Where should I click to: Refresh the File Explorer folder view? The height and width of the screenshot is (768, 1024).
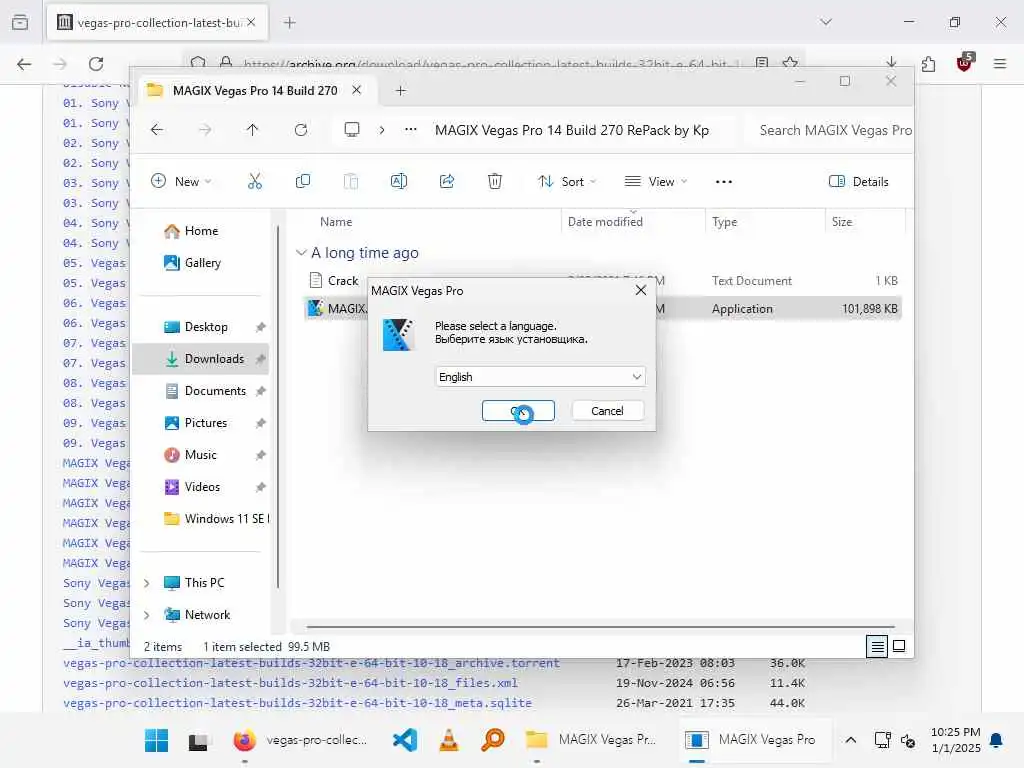point(301,130)
